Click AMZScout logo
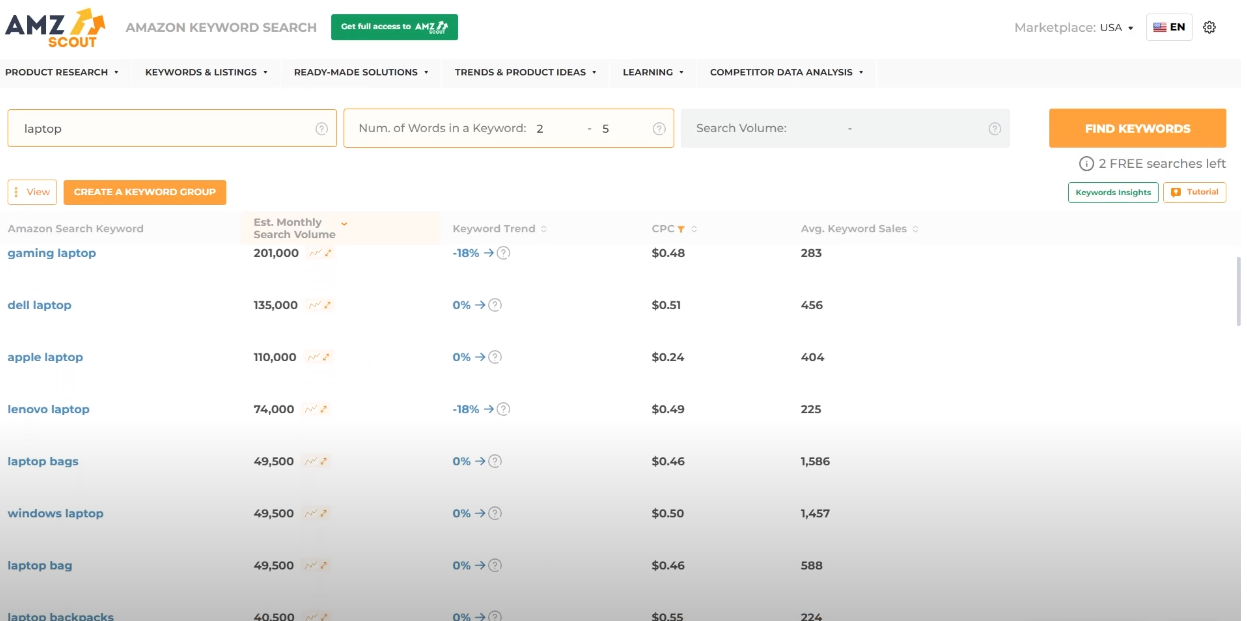The width and height of the screenshot is (1247, 621). point(54,27)
